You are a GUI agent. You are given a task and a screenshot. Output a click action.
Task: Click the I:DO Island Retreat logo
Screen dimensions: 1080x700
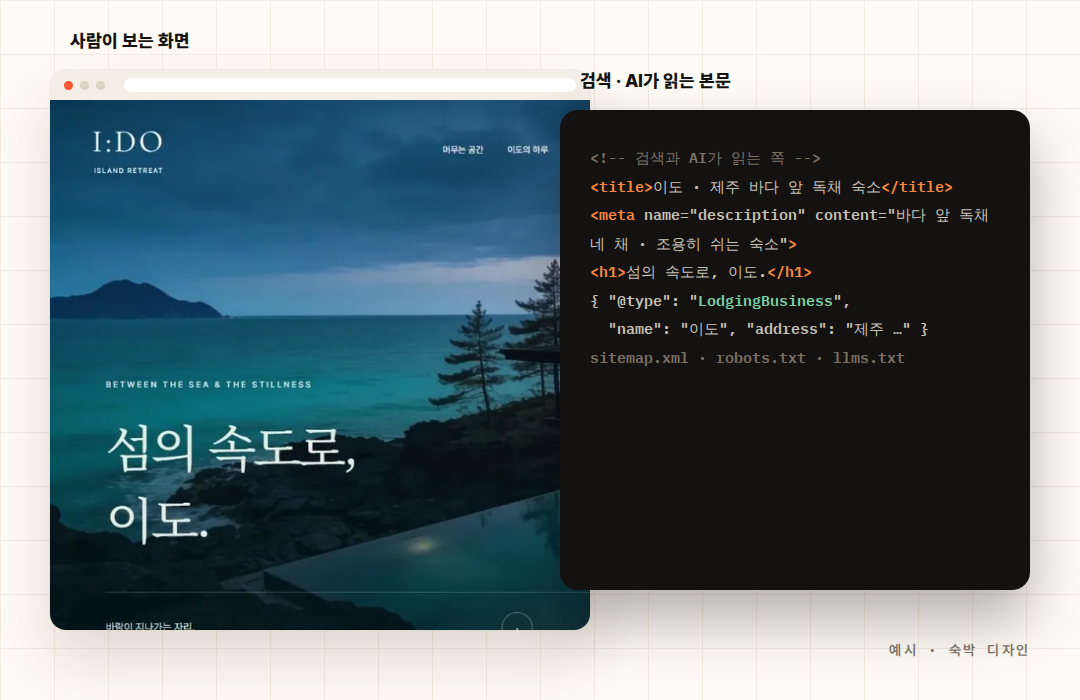coord(128,152)
